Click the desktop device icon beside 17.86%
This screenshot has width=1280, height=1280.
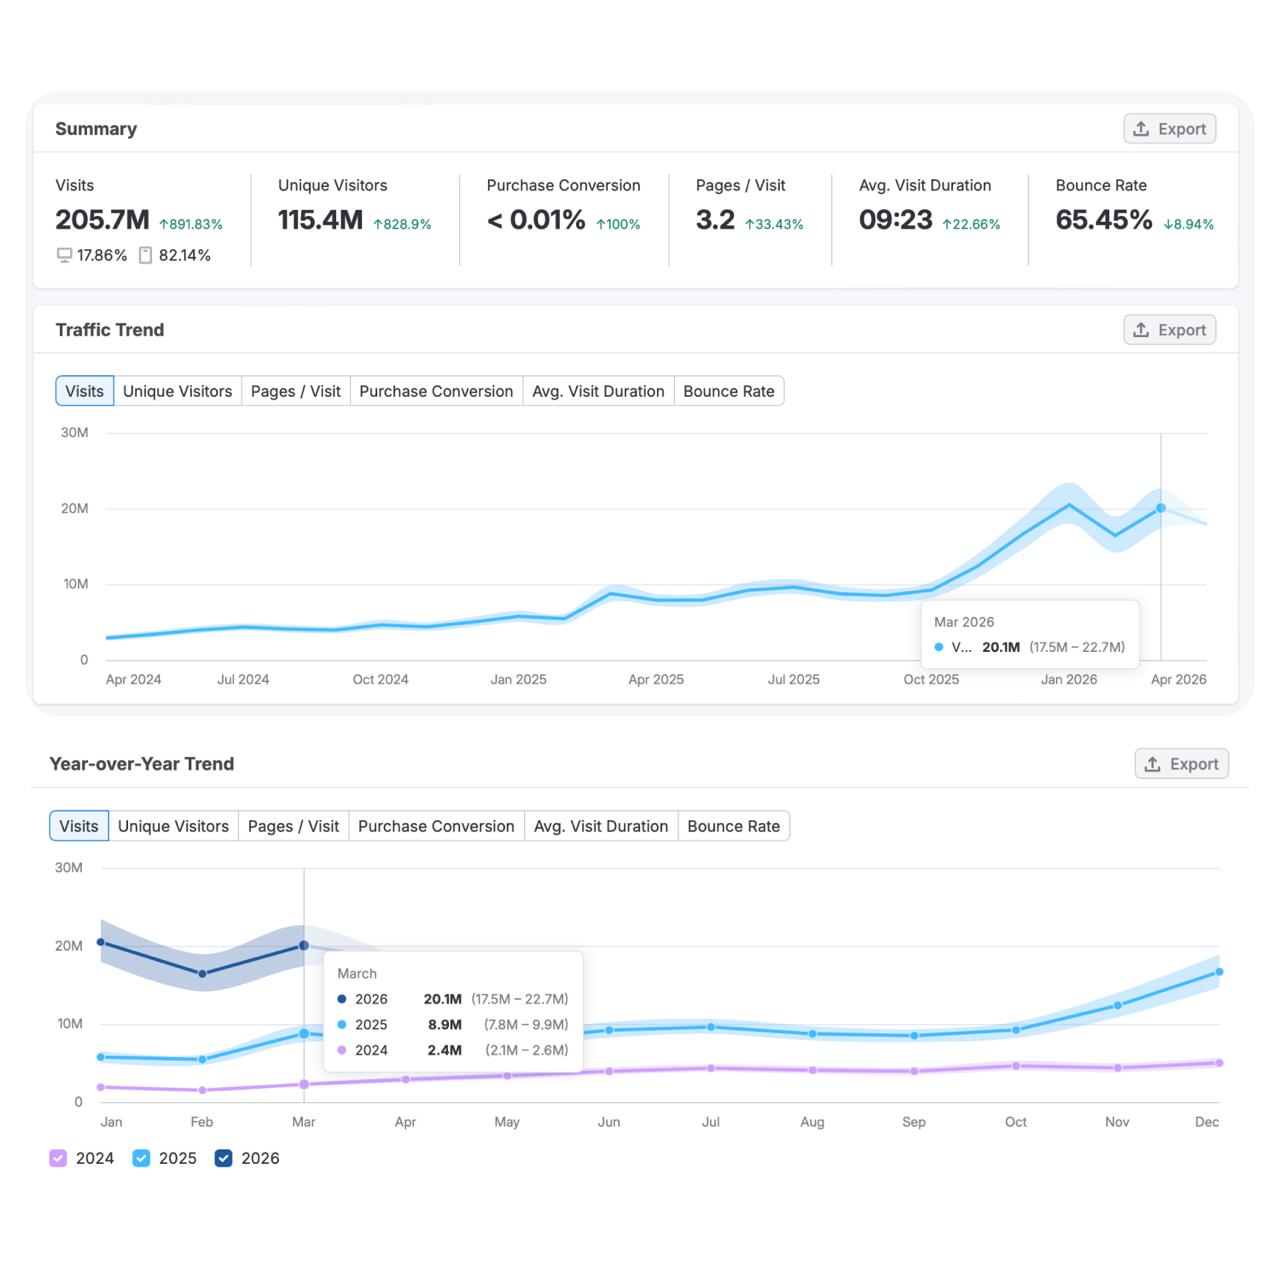pos(62,255)
